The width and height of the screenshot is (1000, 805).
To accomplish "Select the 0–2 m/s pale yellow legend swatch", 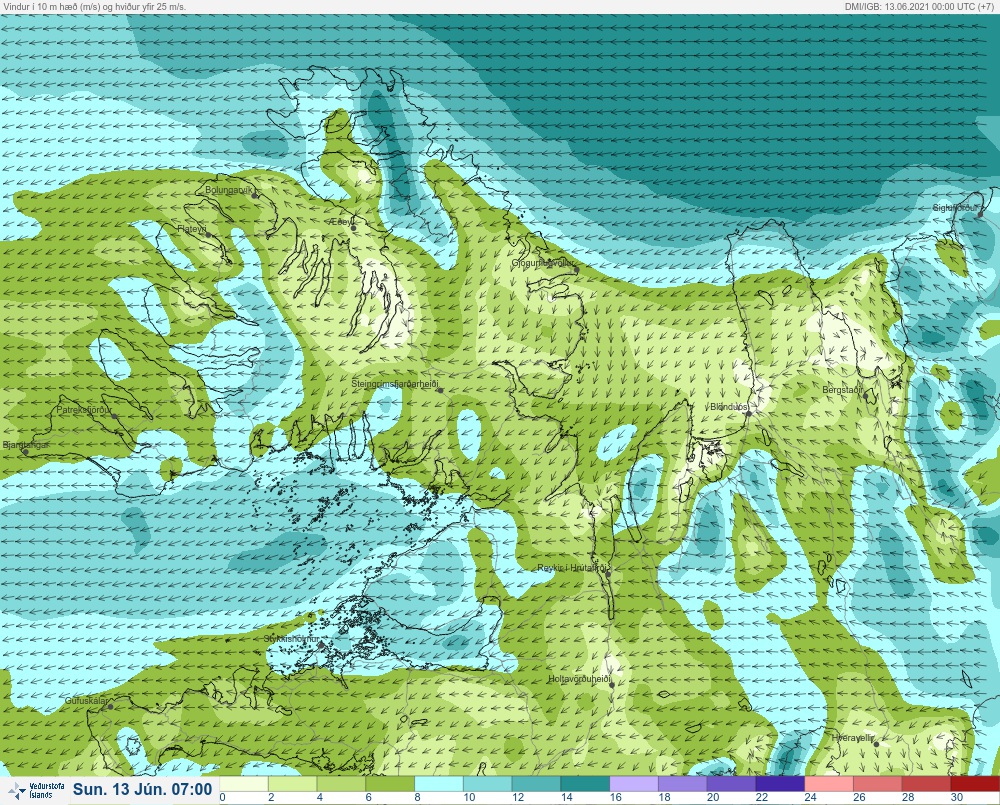I will click(244, 784).
